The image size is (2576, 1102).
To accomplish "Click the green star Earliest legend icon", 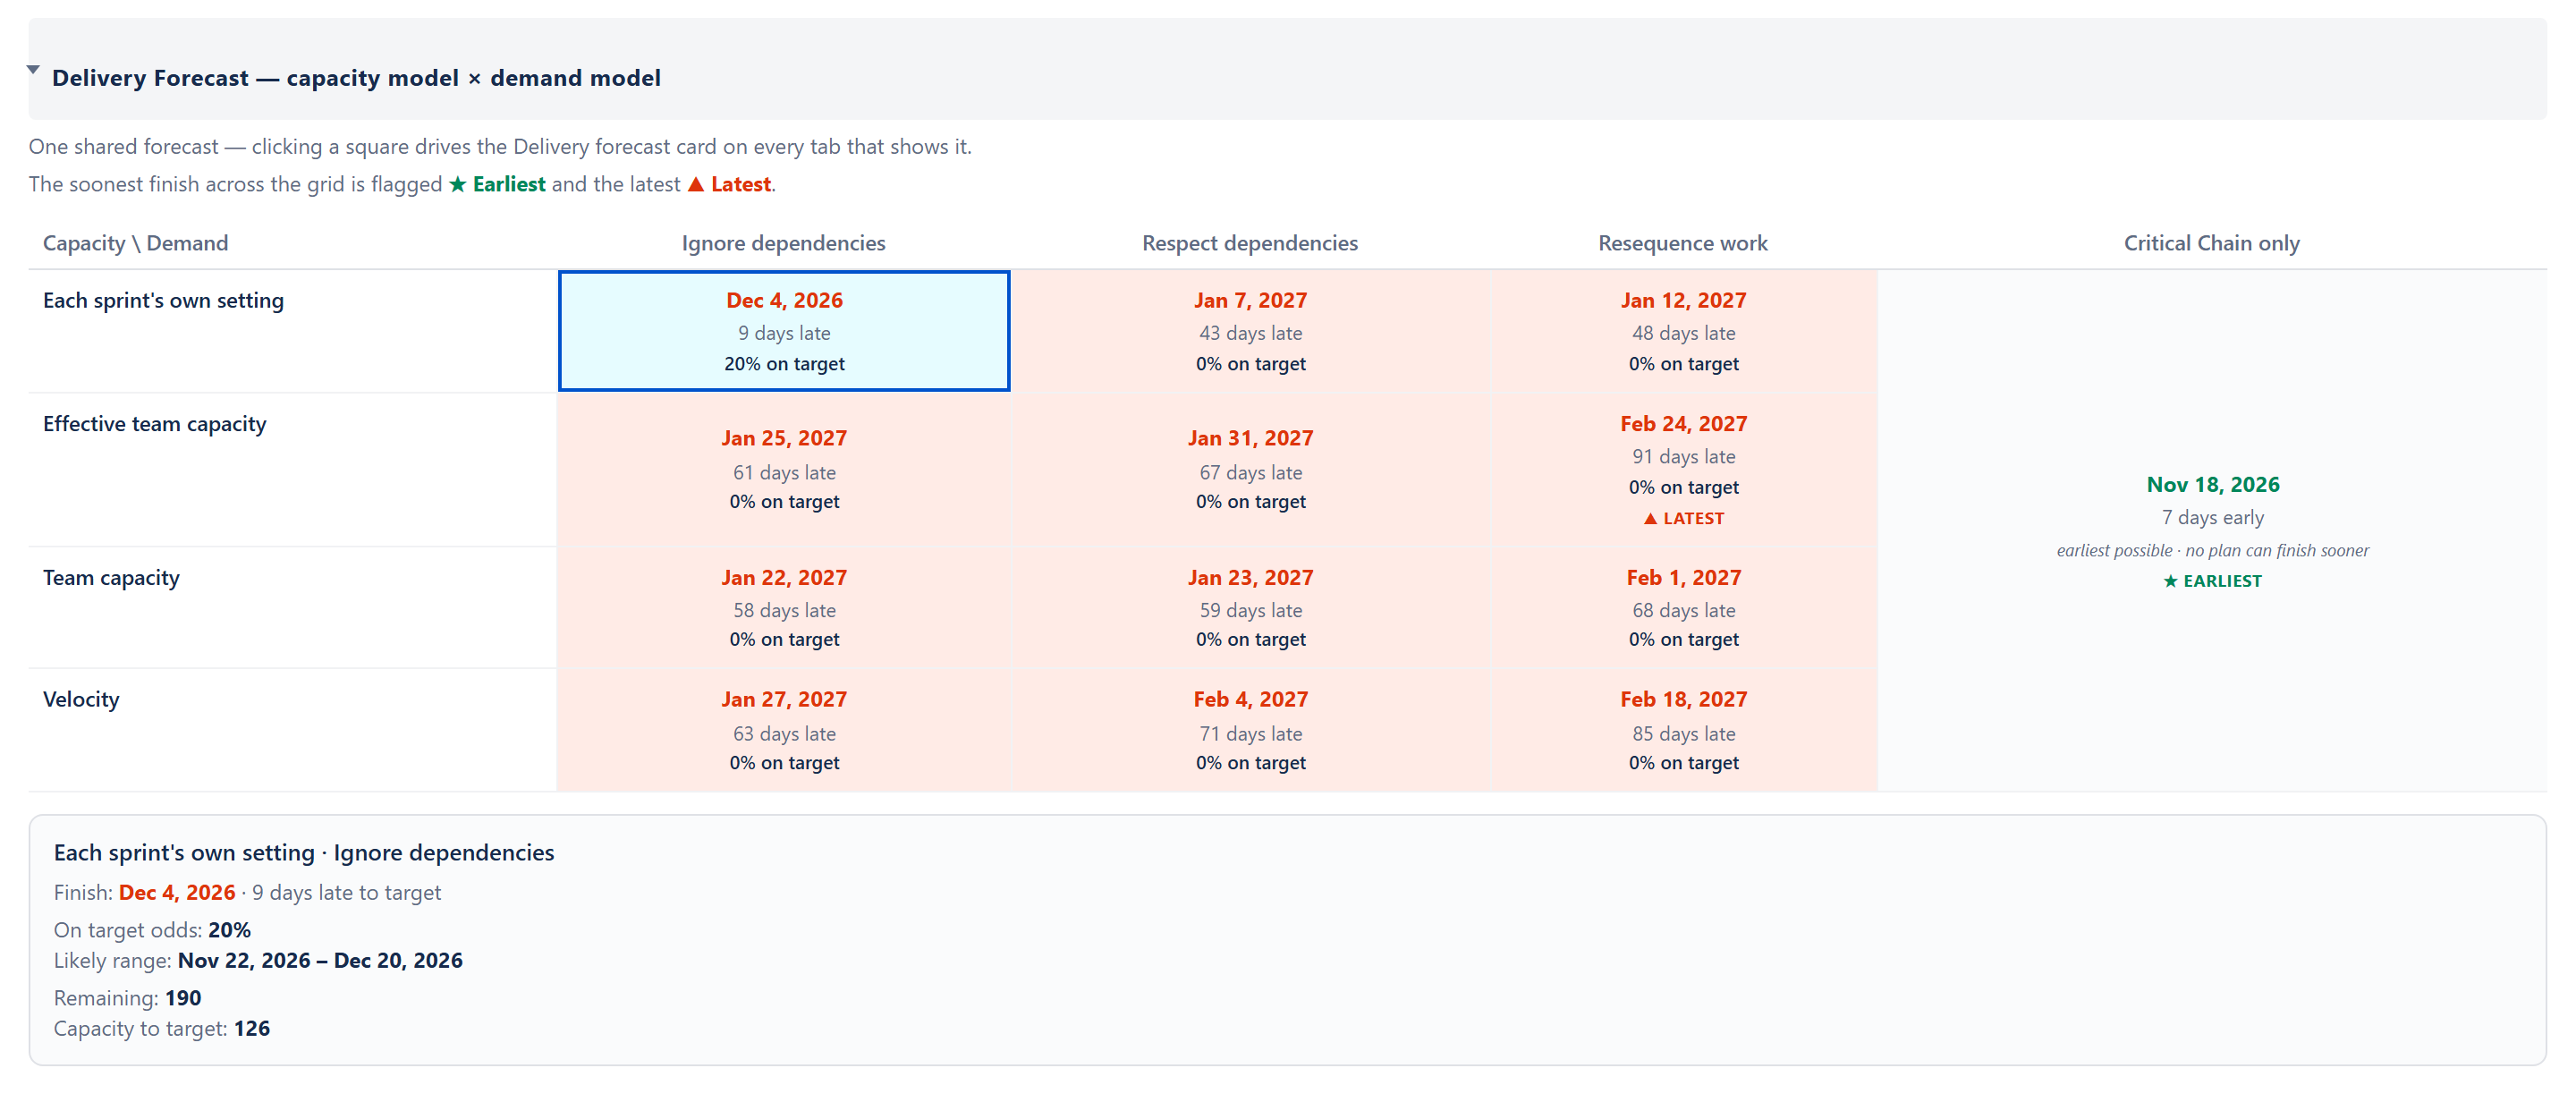I will click(x=458, y=184).
